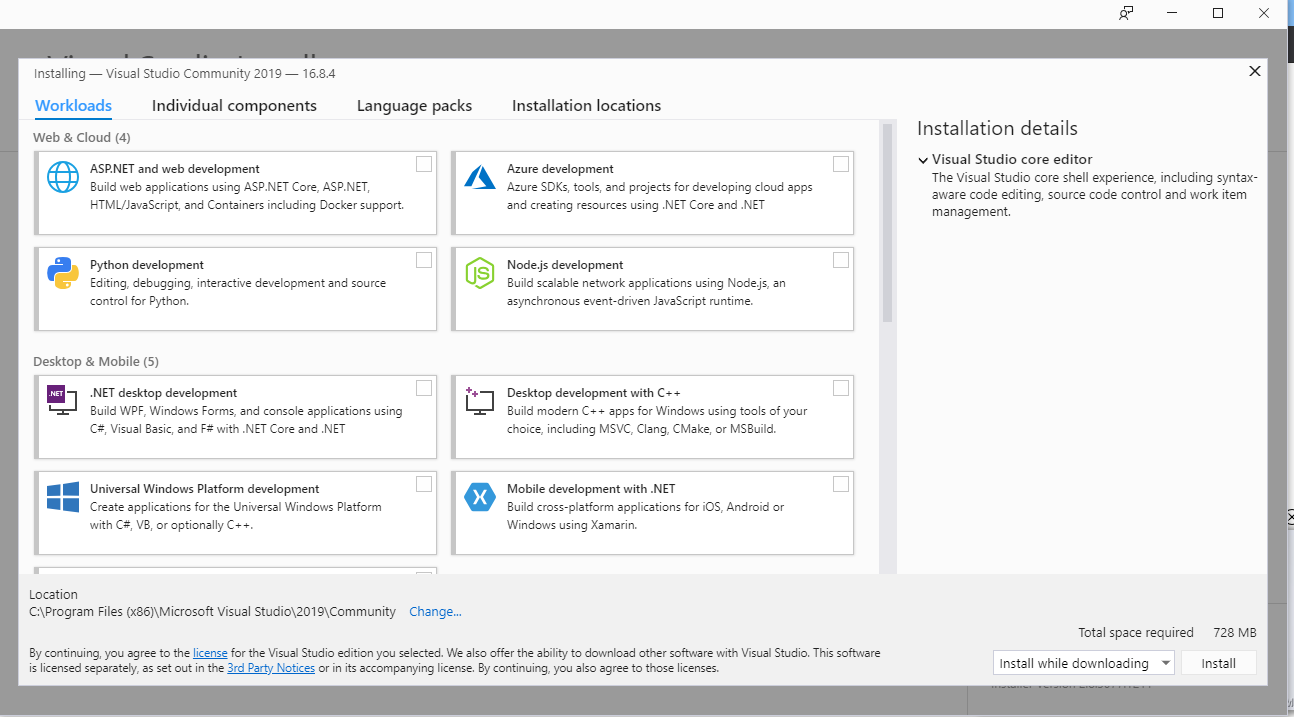
Task: Click the feedback icon in title bar
Action: tap(1126, 13)
